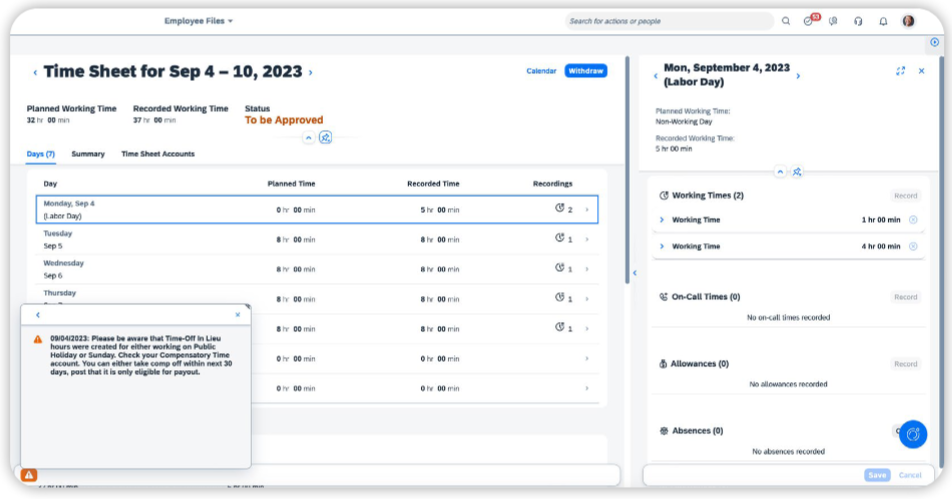
Task: Go to previous day arrow in details panel
Action: click(x=655, y=76)
